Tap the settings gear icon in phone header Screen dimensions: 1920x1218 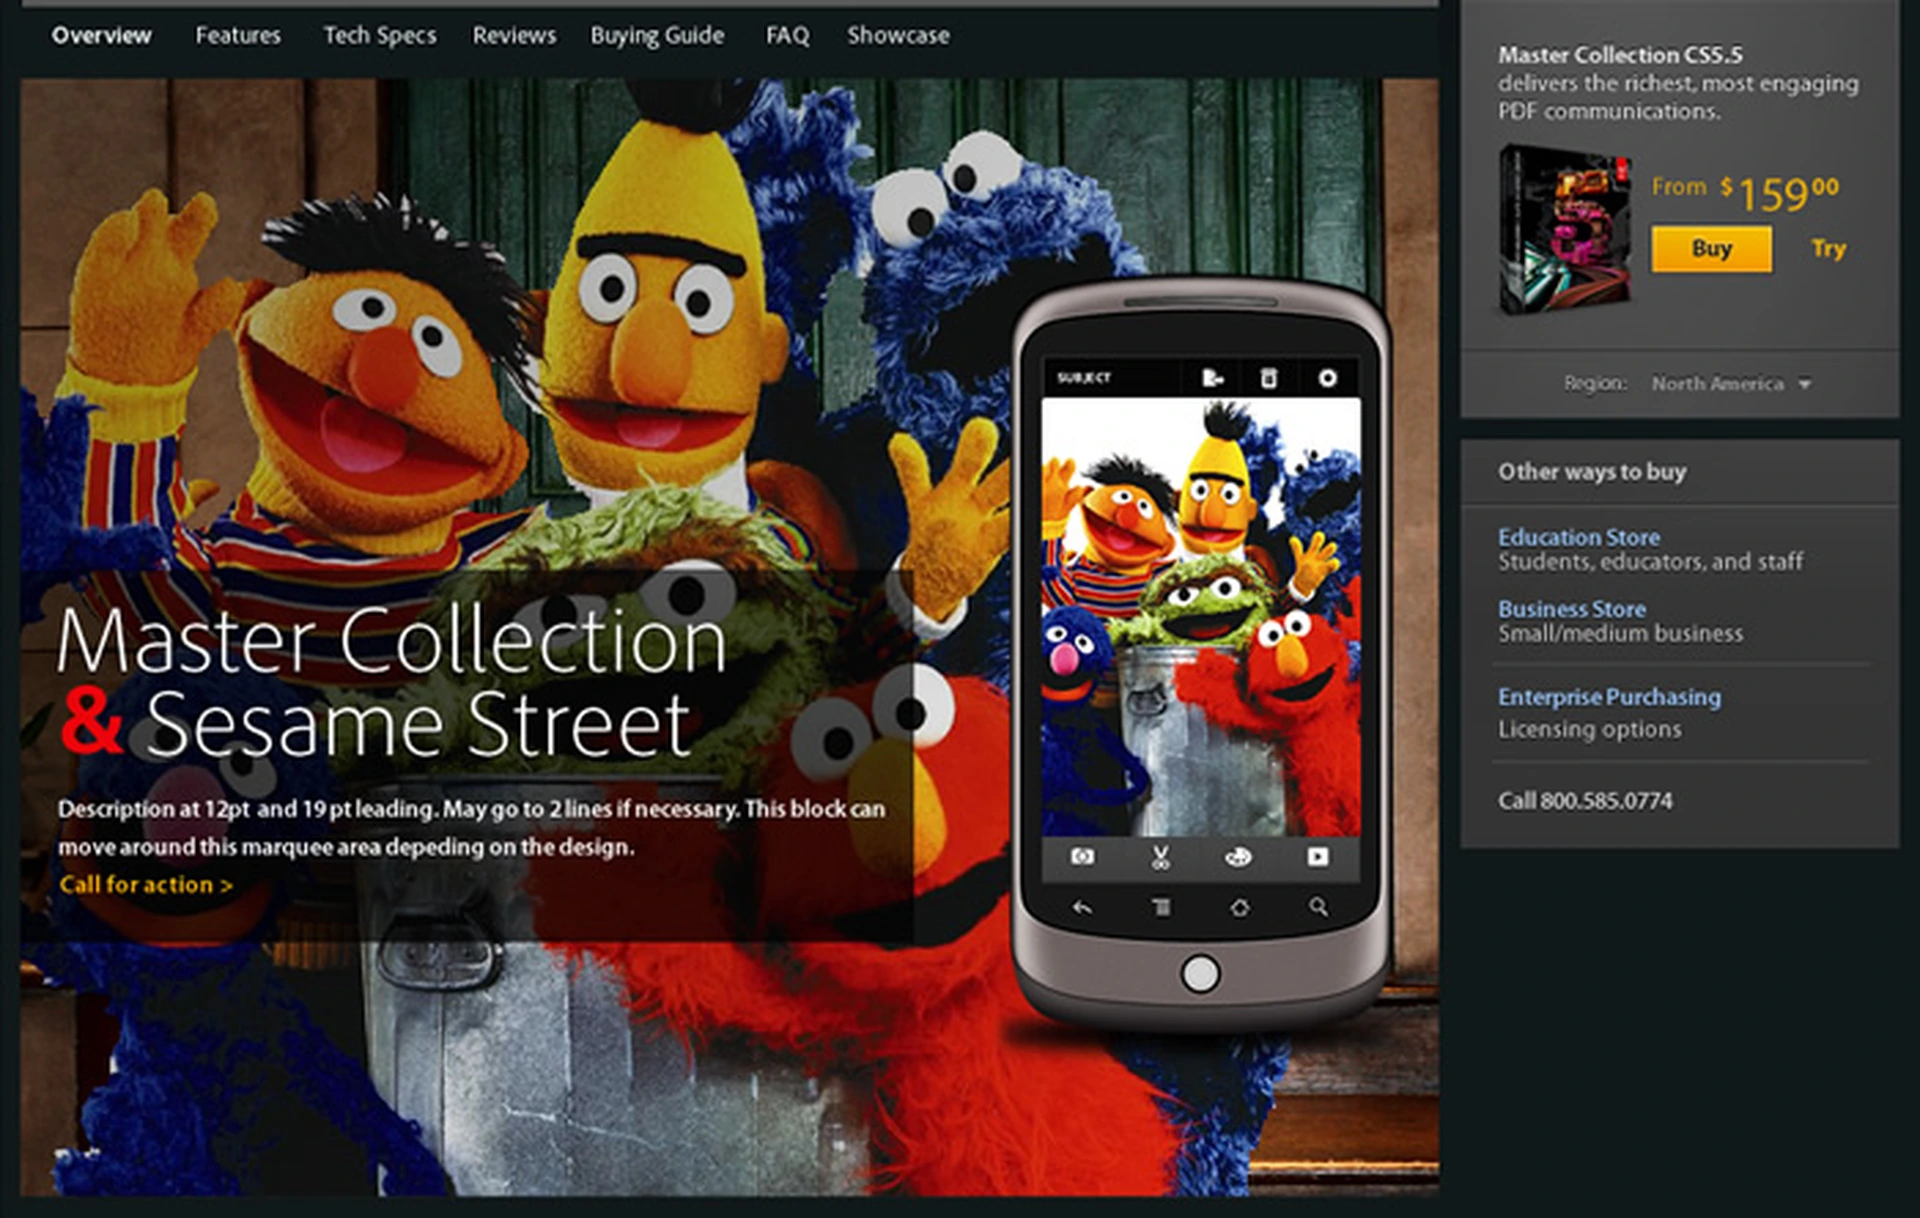1327,378
